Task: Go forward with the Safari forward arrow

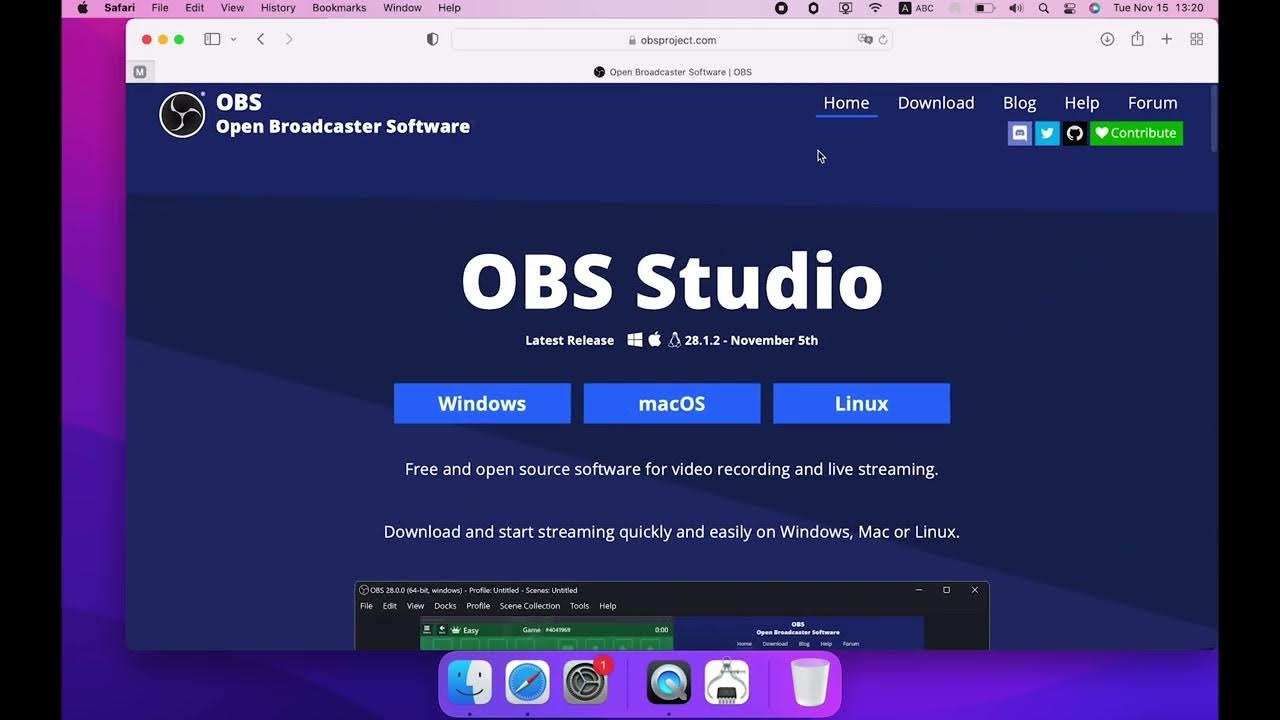Action: tap(289, 39)
